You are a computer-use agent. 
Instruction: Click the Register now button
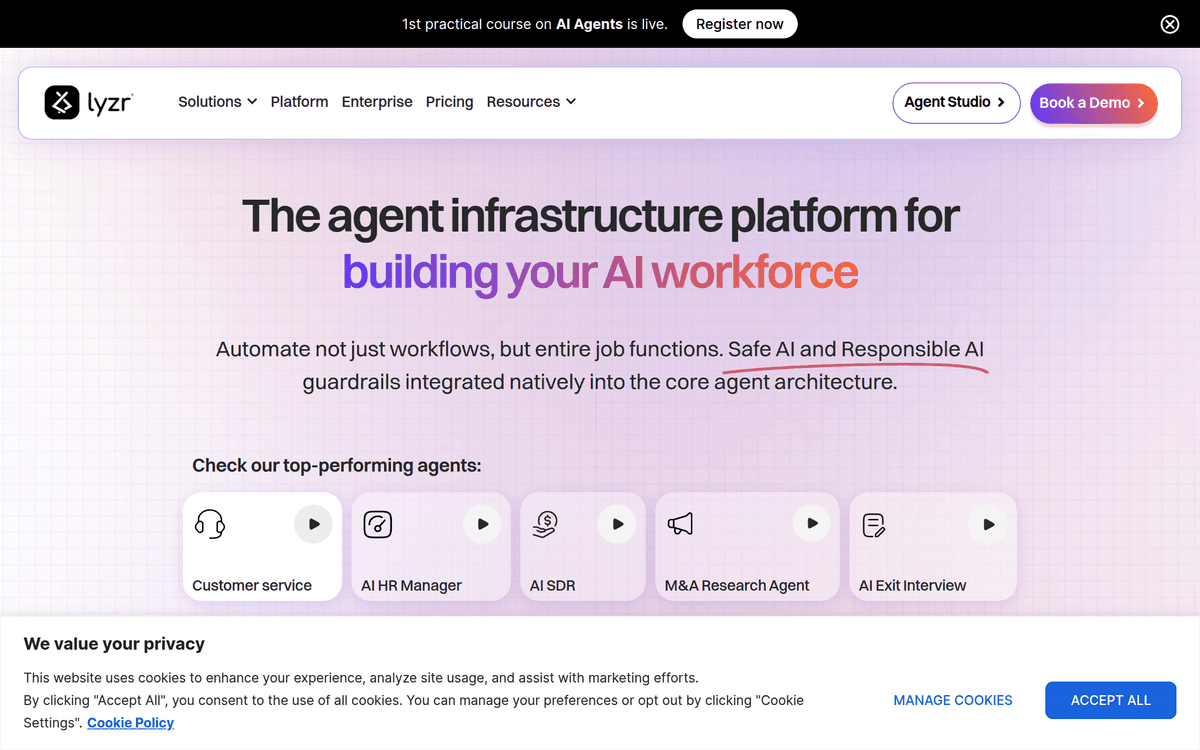[740, 24]
